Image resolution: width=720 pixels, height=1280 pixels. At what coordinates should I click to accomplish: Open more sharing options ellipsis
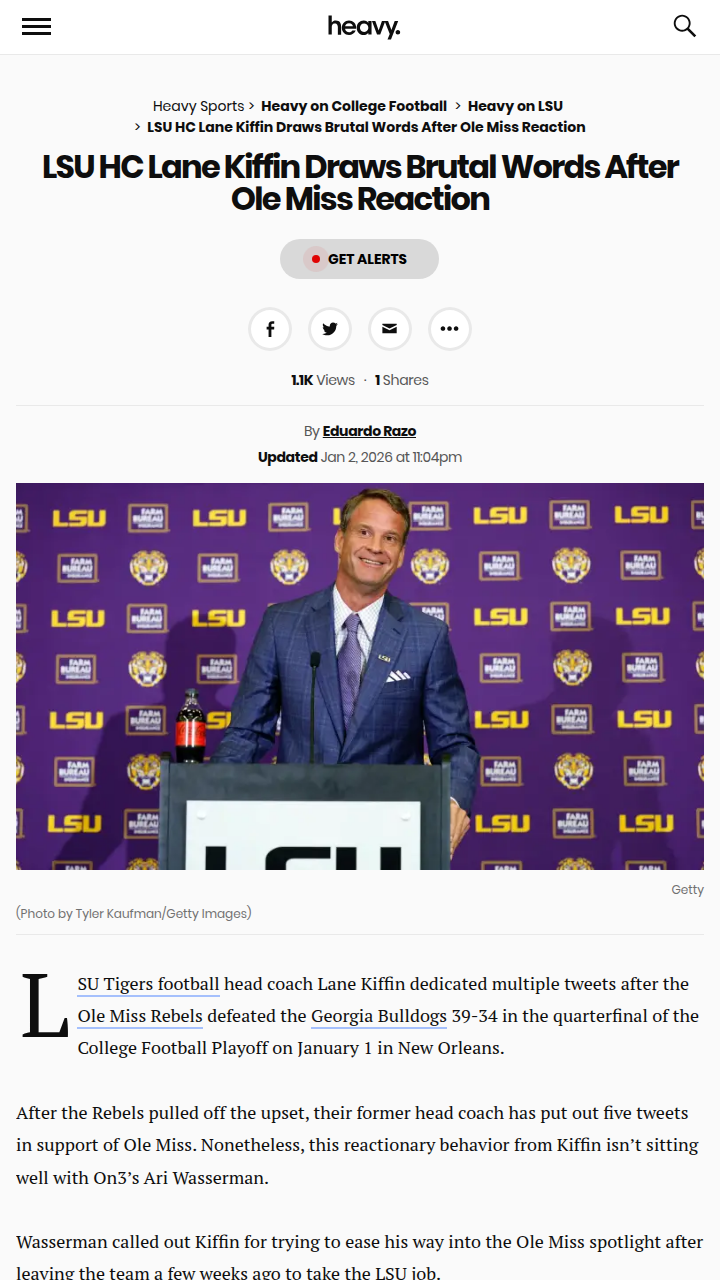[450, 329]
